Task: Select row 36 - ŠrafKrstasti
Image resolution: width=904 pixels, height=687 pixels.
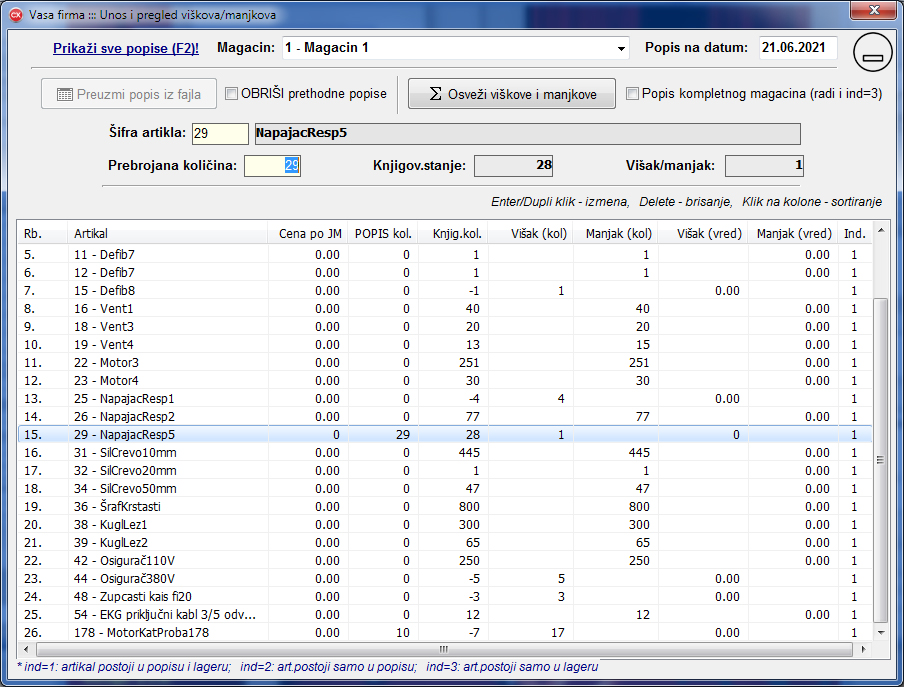Action: [445, 507]
